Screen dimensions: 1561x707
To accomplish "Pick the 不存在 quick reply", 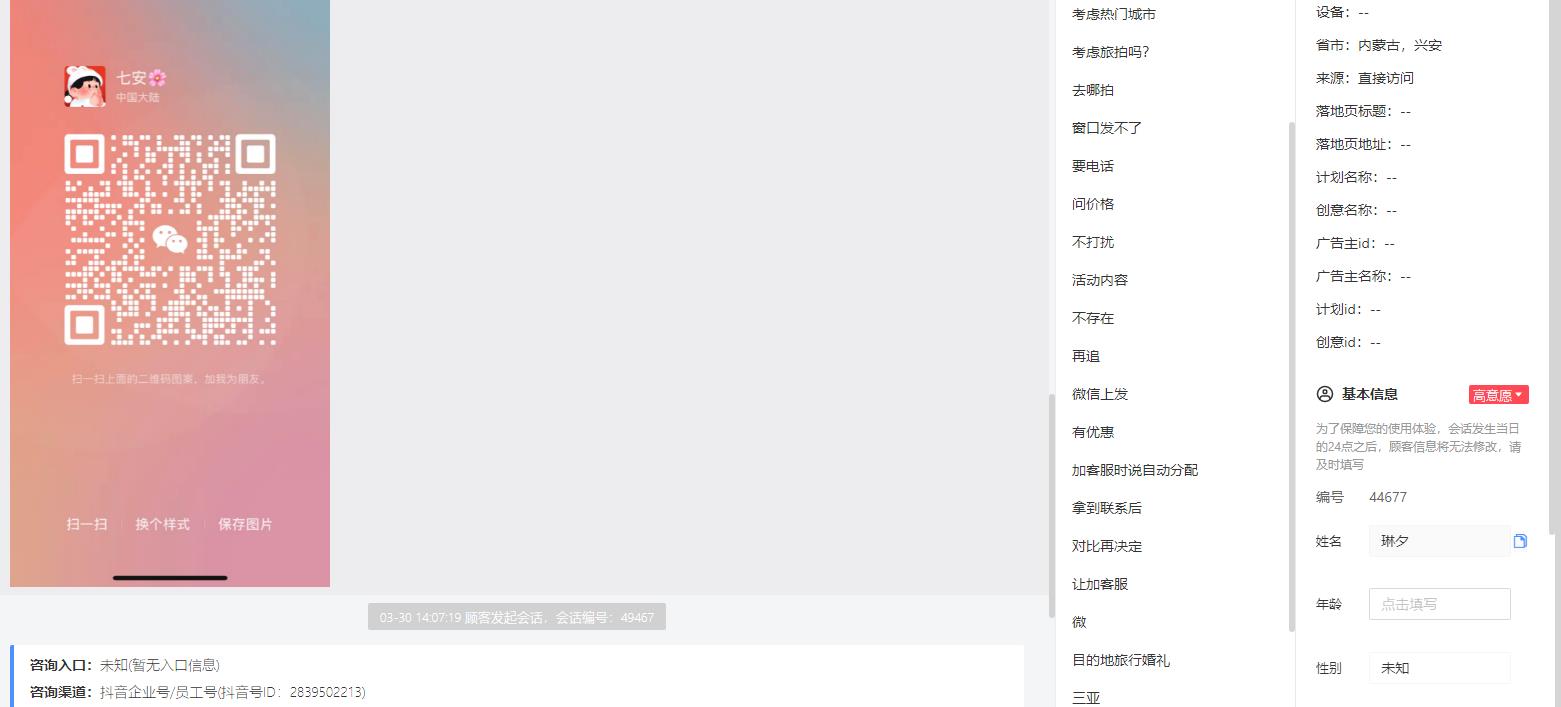I will pos(1093,318).
